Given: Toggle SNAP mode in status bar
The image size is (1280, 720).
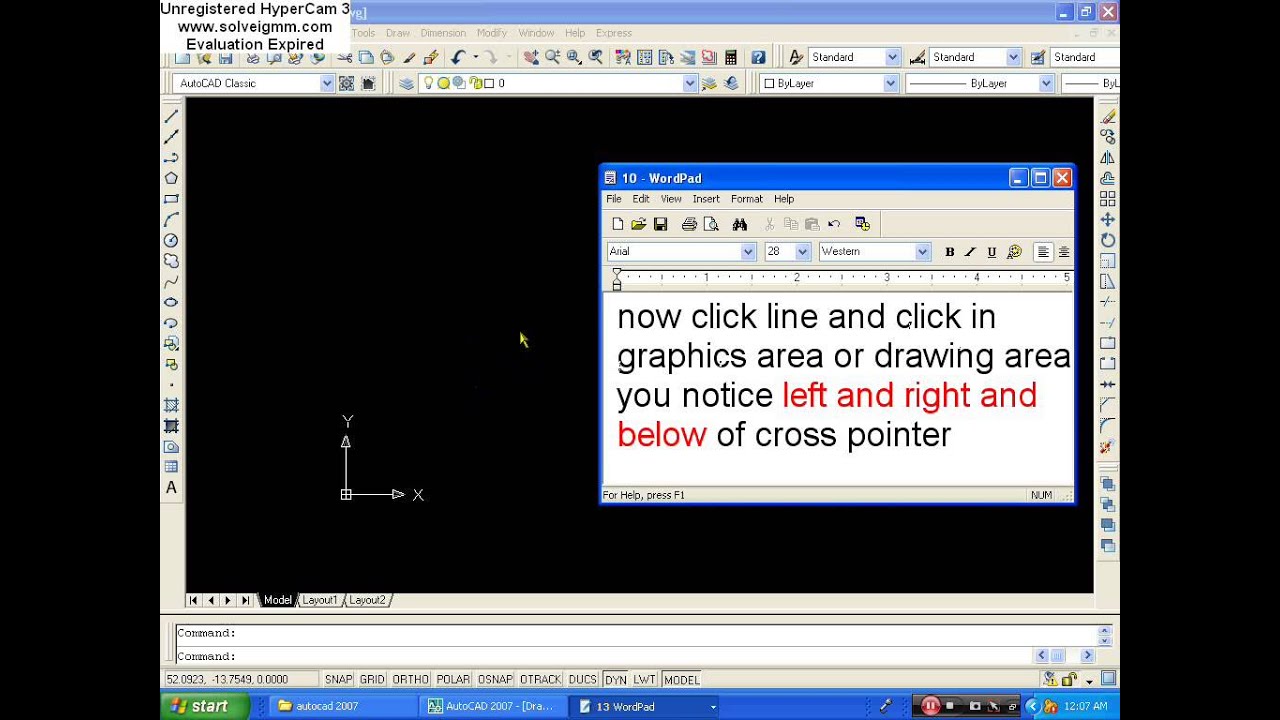Looking at the screenshot, I should tap(339, 679).
